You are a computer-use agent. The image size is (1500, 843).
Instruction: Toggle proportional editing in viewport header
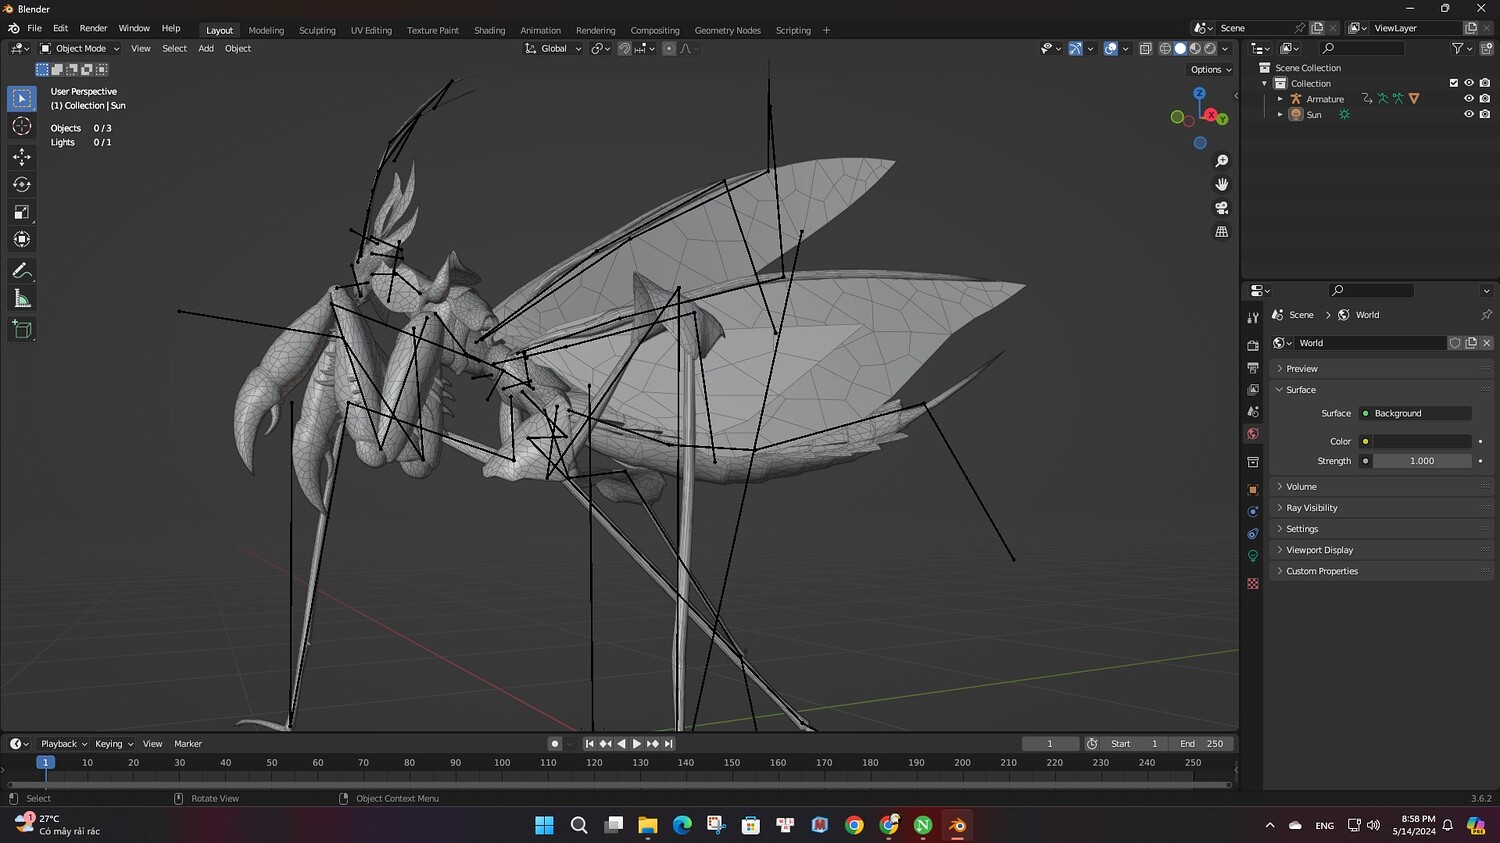click(669, 48)
